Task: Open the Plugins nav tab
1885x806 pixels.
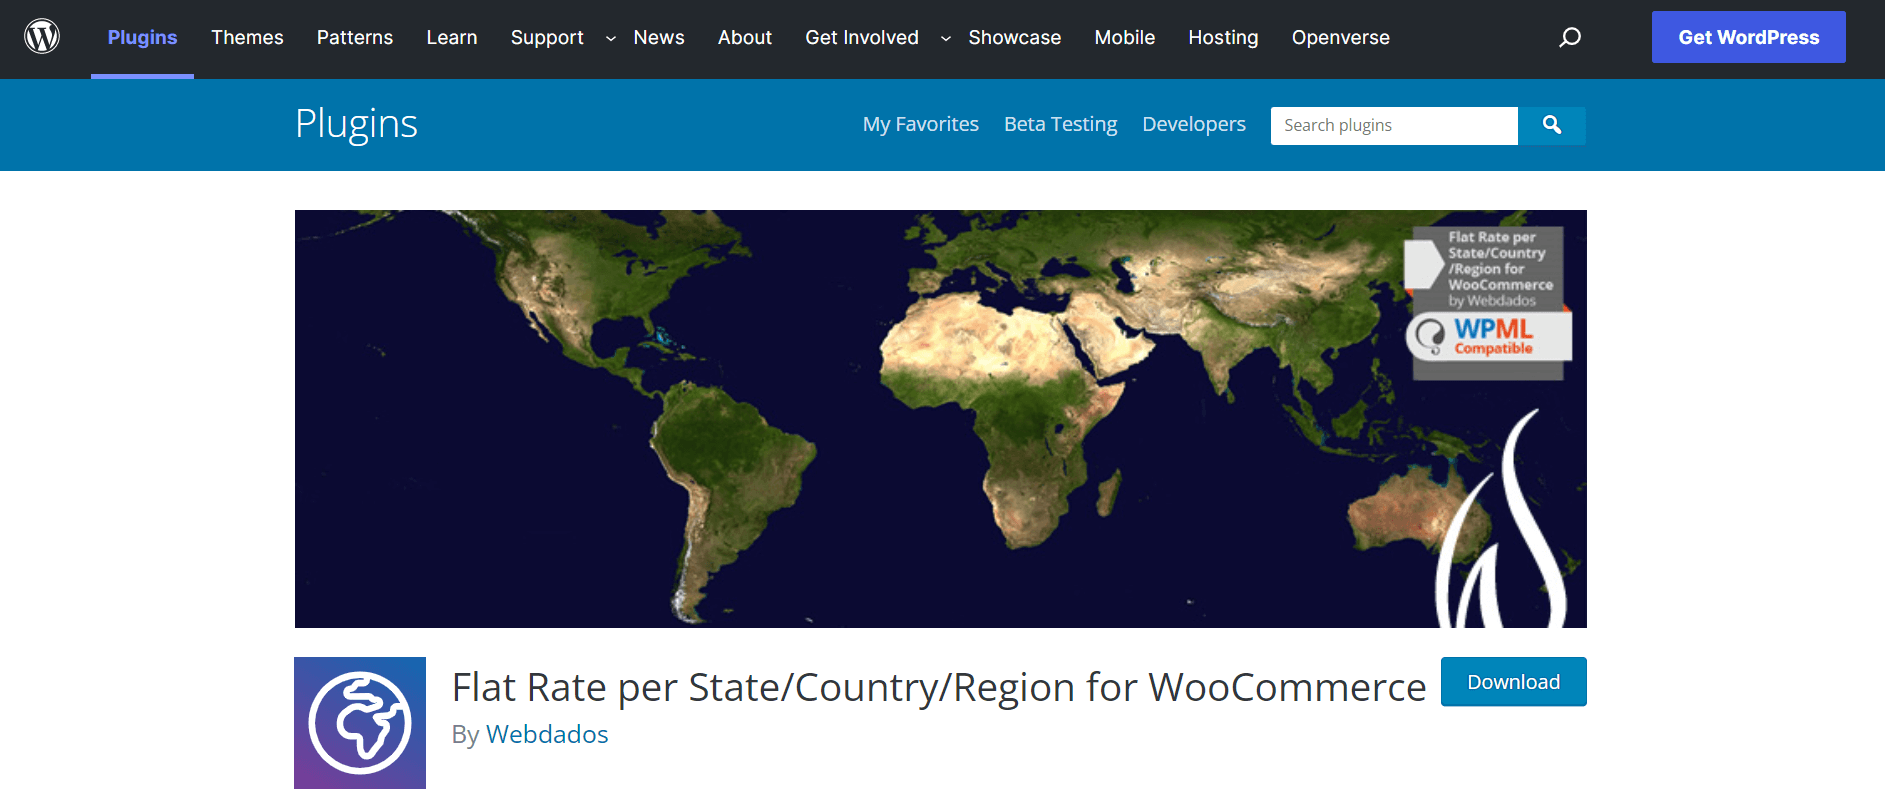Action: [x=142, y=37]
